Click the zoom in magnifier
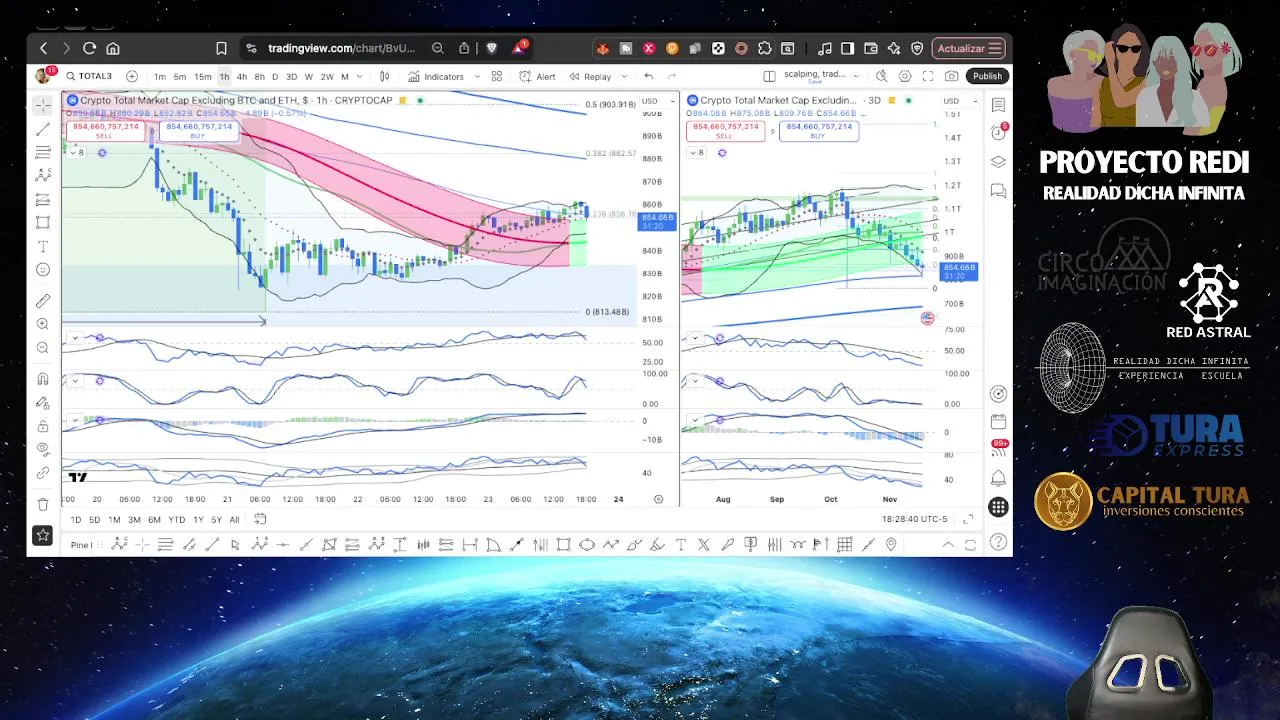The width and height of the screenshot is (1280, 720). click(x=43, y=324)
